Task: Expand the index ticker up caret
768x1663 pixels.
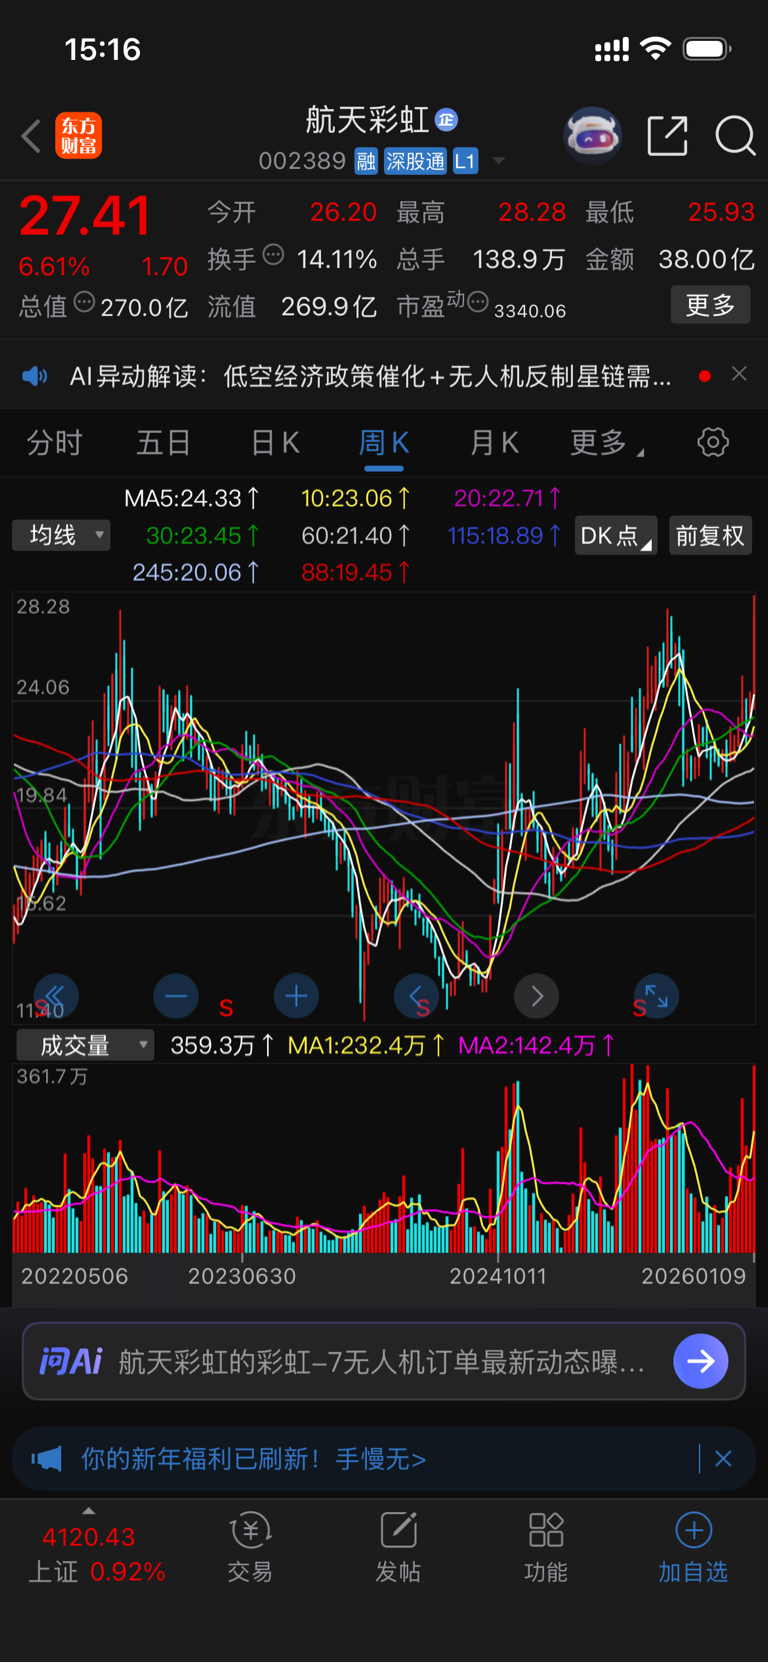Action: coord(89,1511)
